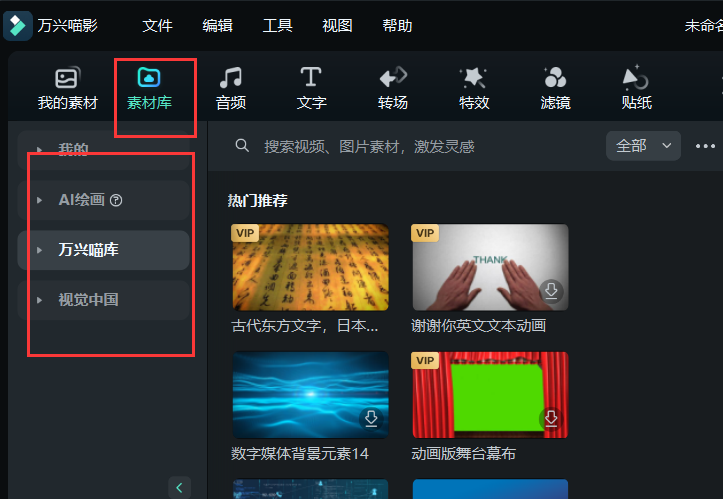
Task: Open the 特效 effects star icon
Action: (473, 77)
